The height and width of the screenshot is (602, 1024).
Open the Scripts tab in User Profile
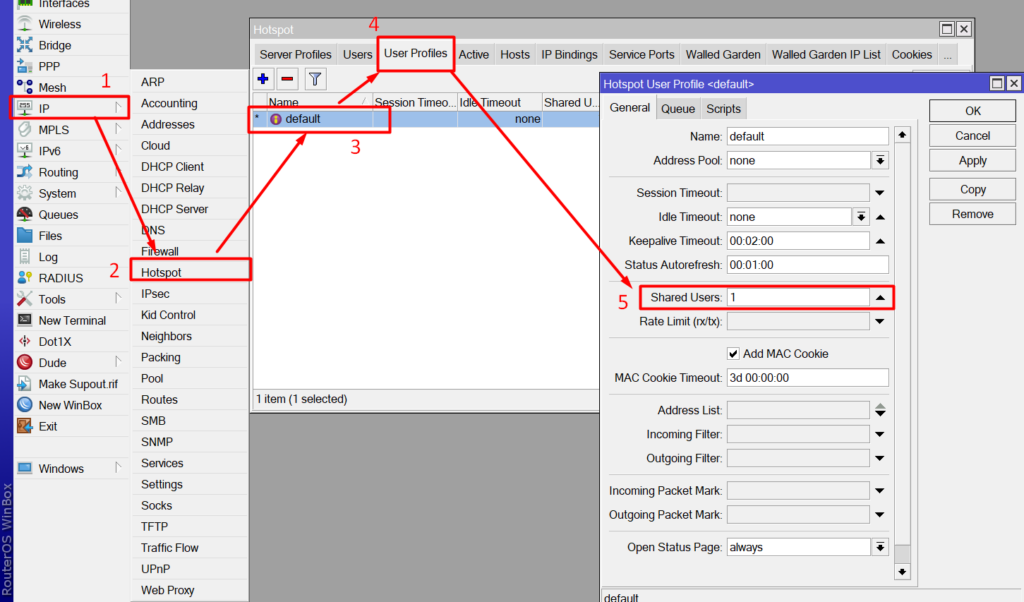tap(724, 109)
